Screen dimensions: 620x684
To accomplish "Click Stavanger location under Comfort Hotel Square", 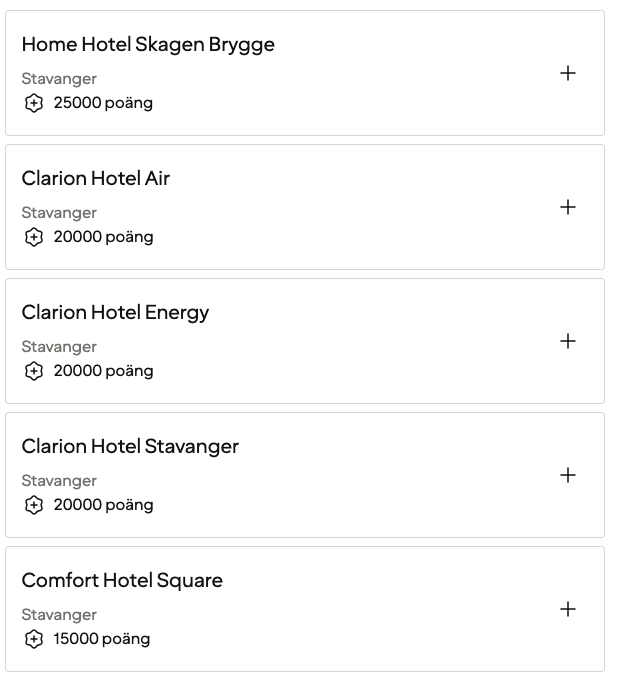I will point(59,615).
